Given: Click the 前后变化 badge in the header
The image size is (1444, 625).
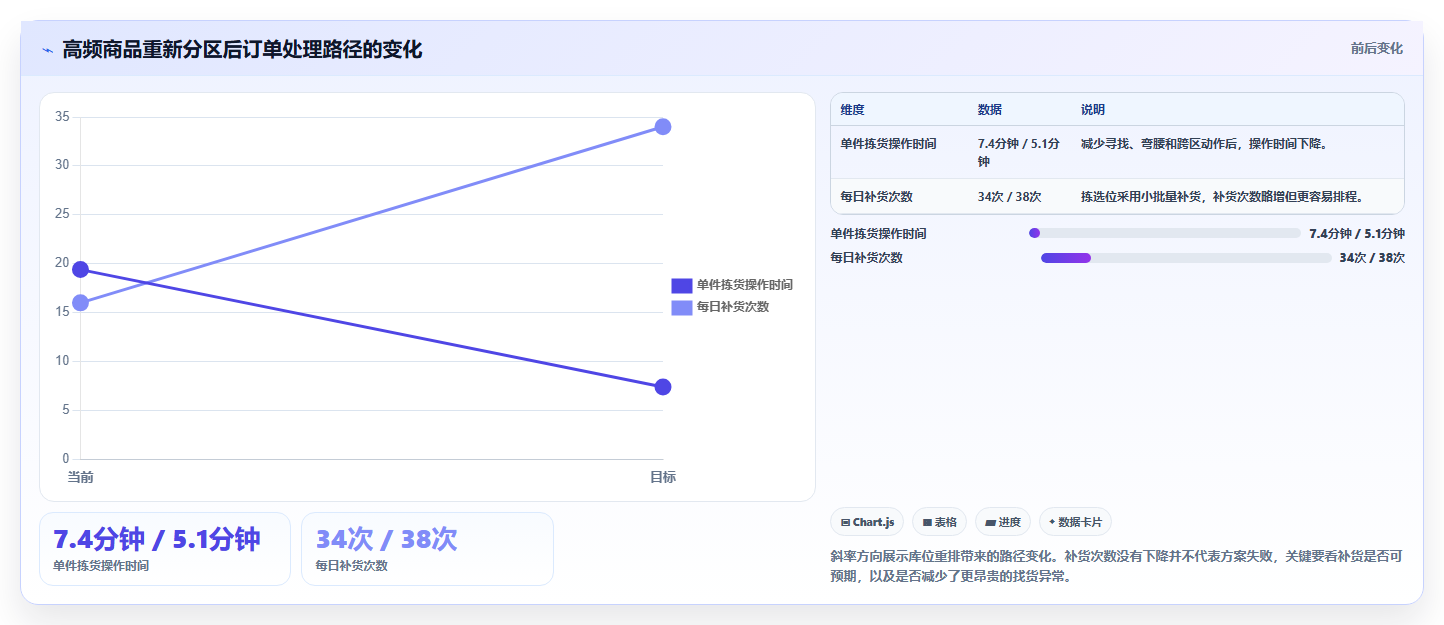Looking at the screenshot, I should 1377,48.
